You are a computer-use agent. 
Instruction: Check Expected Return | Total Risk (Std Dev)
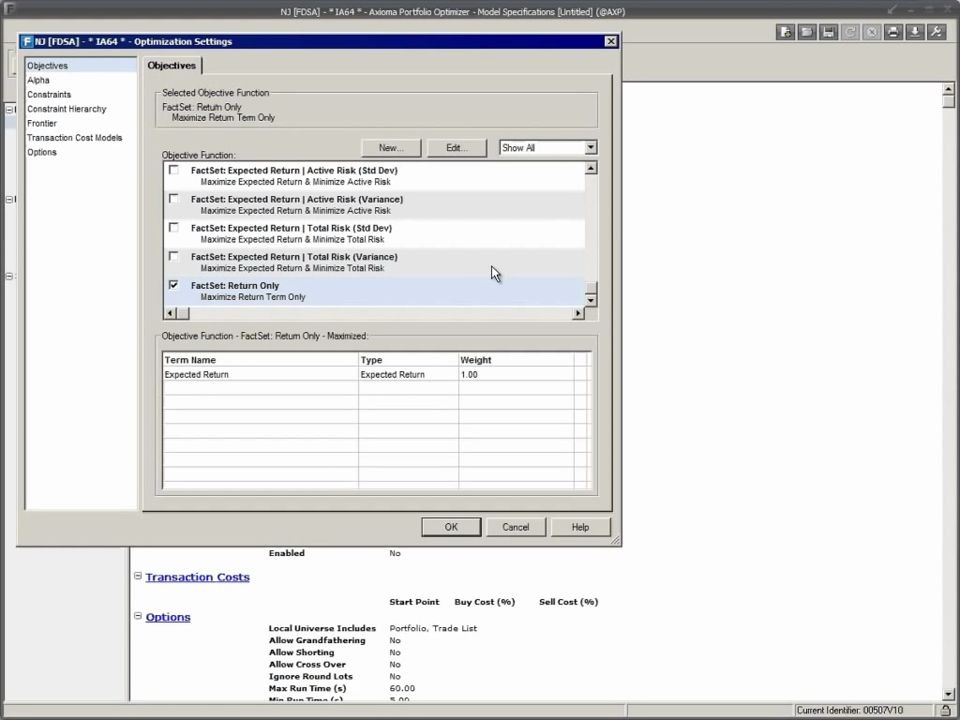(x=174, y=228)
